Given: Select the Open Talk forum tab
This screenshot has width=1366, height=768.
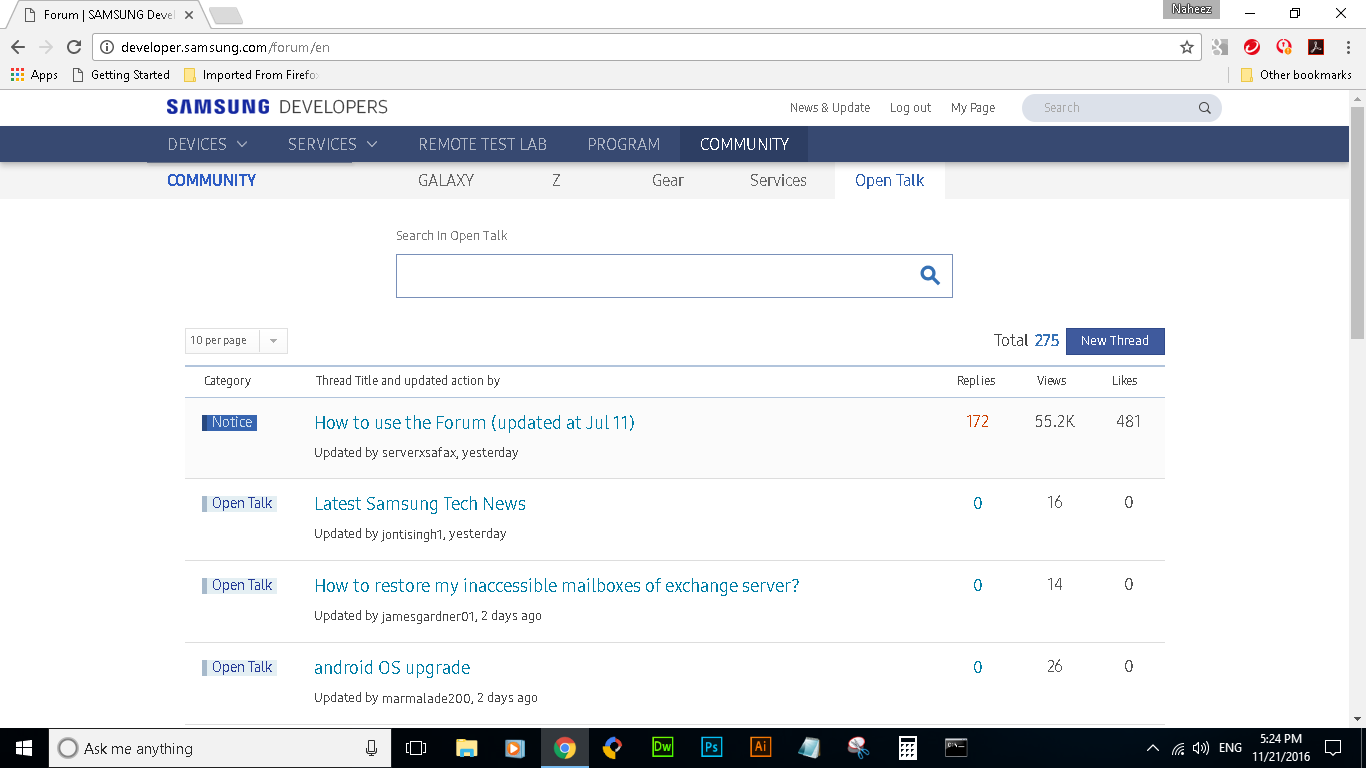Looking at the screenshot, I should [889, 180].
